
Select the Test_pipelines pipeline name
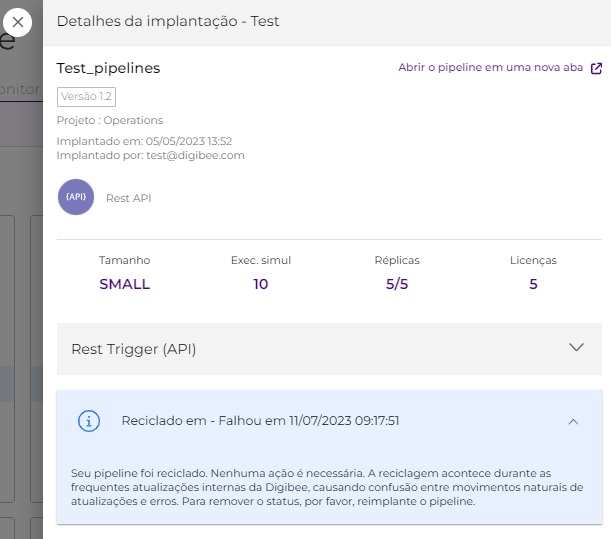(108, 68)
